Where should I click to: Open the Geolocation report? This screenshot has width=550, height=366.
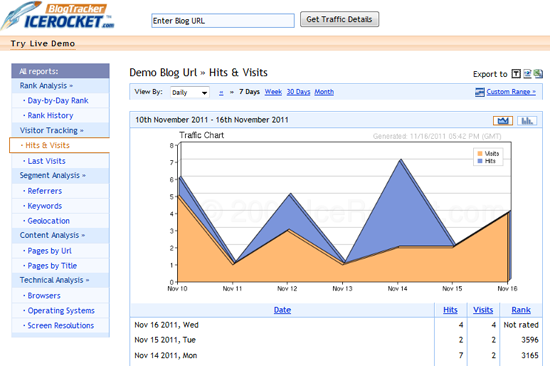click(x=48, y=221)
